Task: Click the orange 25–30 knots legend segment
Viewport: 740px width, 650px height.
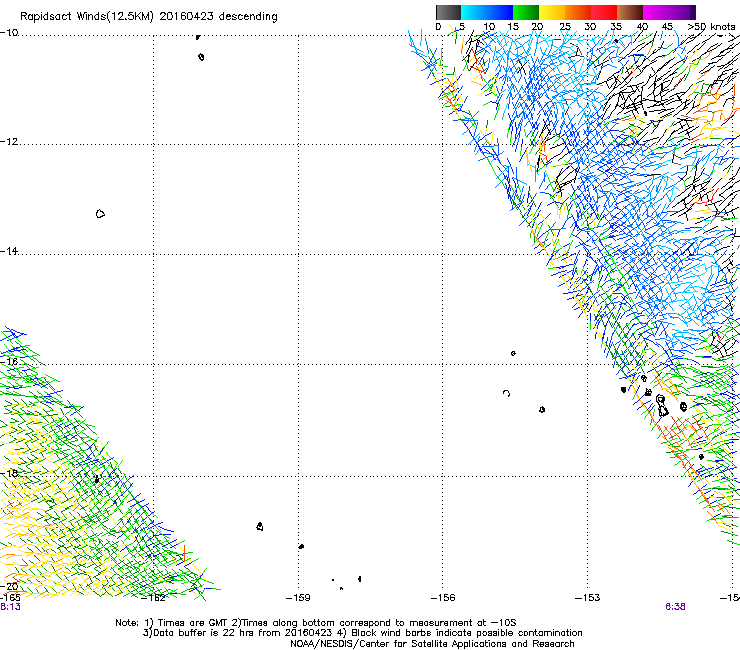Action: [x=578, y=12]
